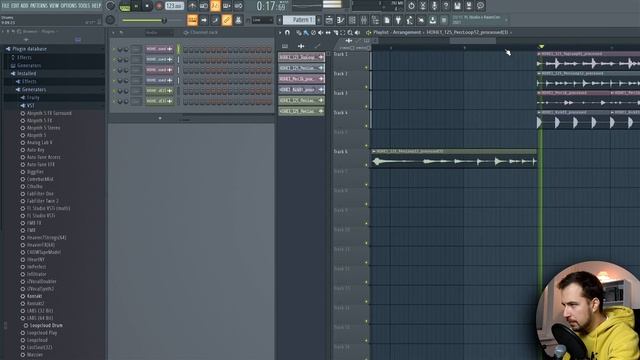The image size is (640, 360).
Task: Toggle Pattern/Song mode button
Action: tap(125, 6)
